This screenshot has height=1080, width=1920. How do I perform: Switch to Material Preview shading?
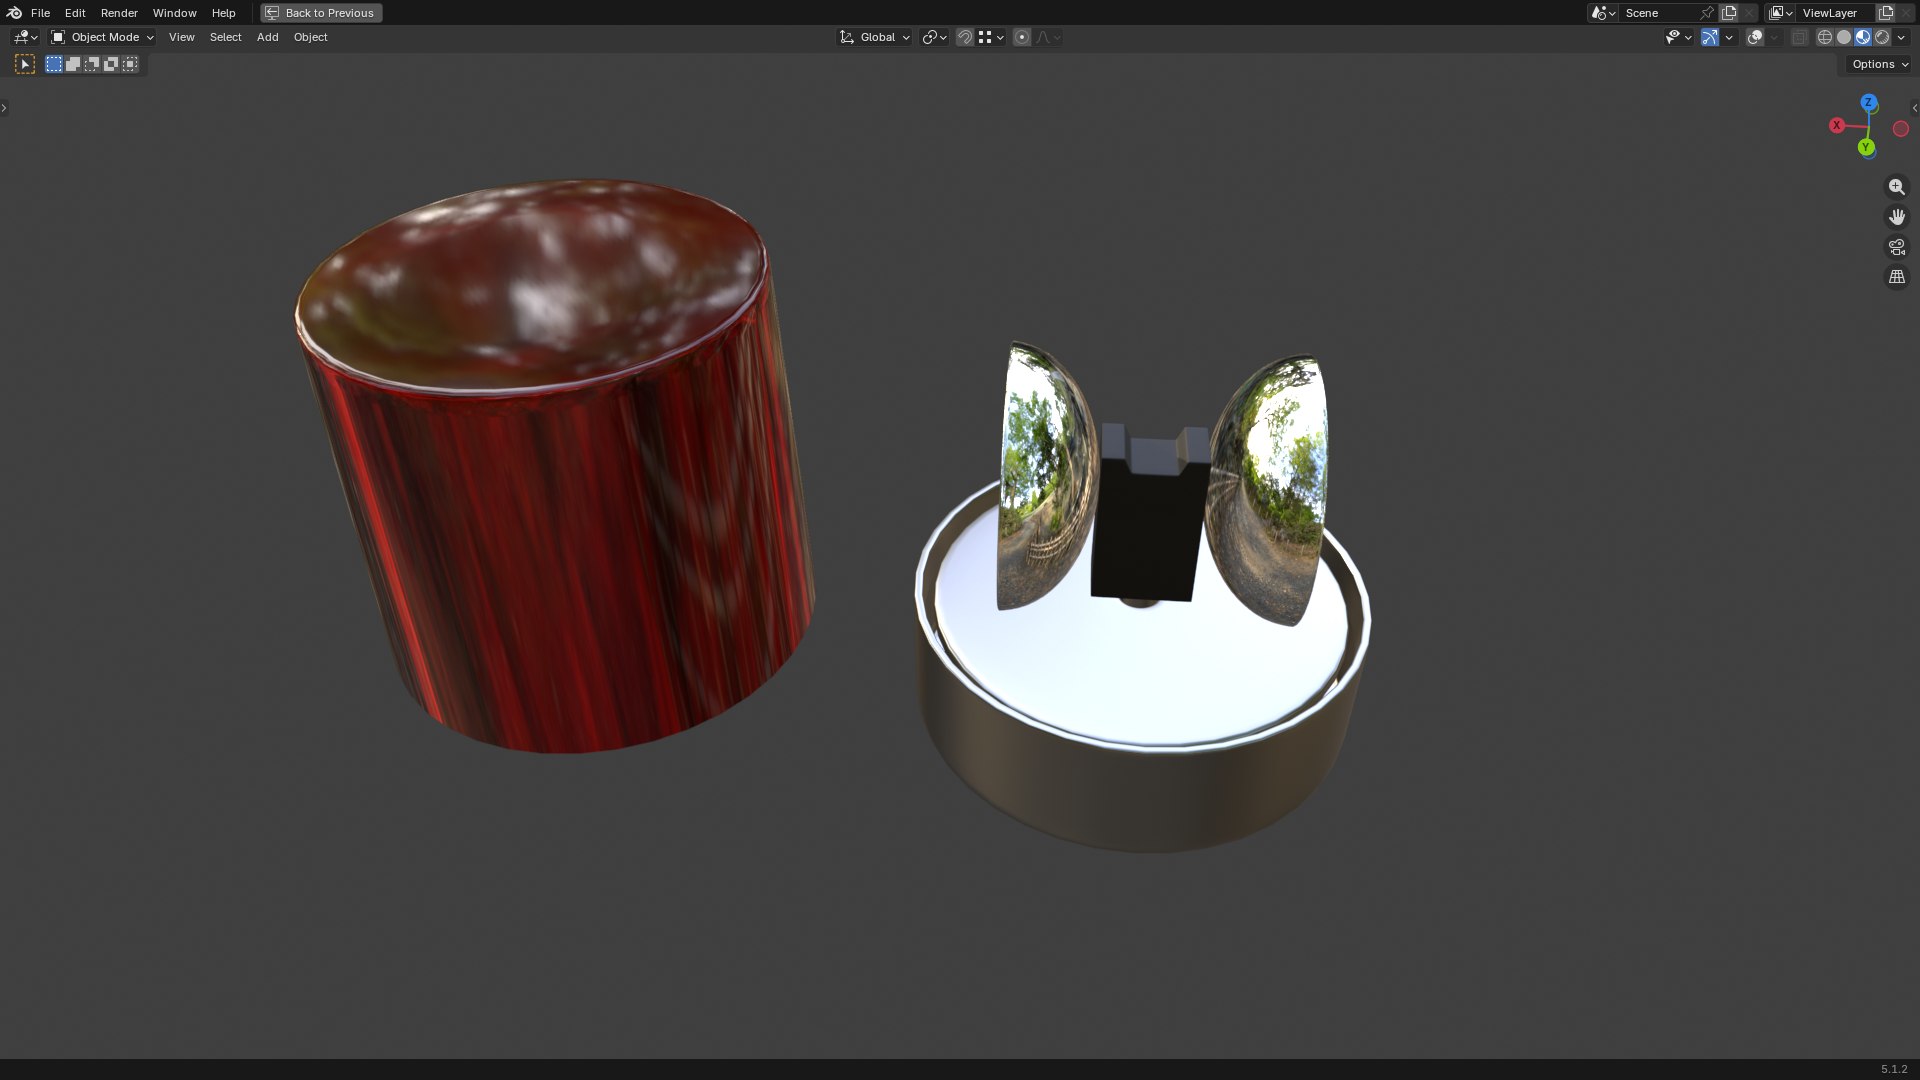coord(1863,37)
